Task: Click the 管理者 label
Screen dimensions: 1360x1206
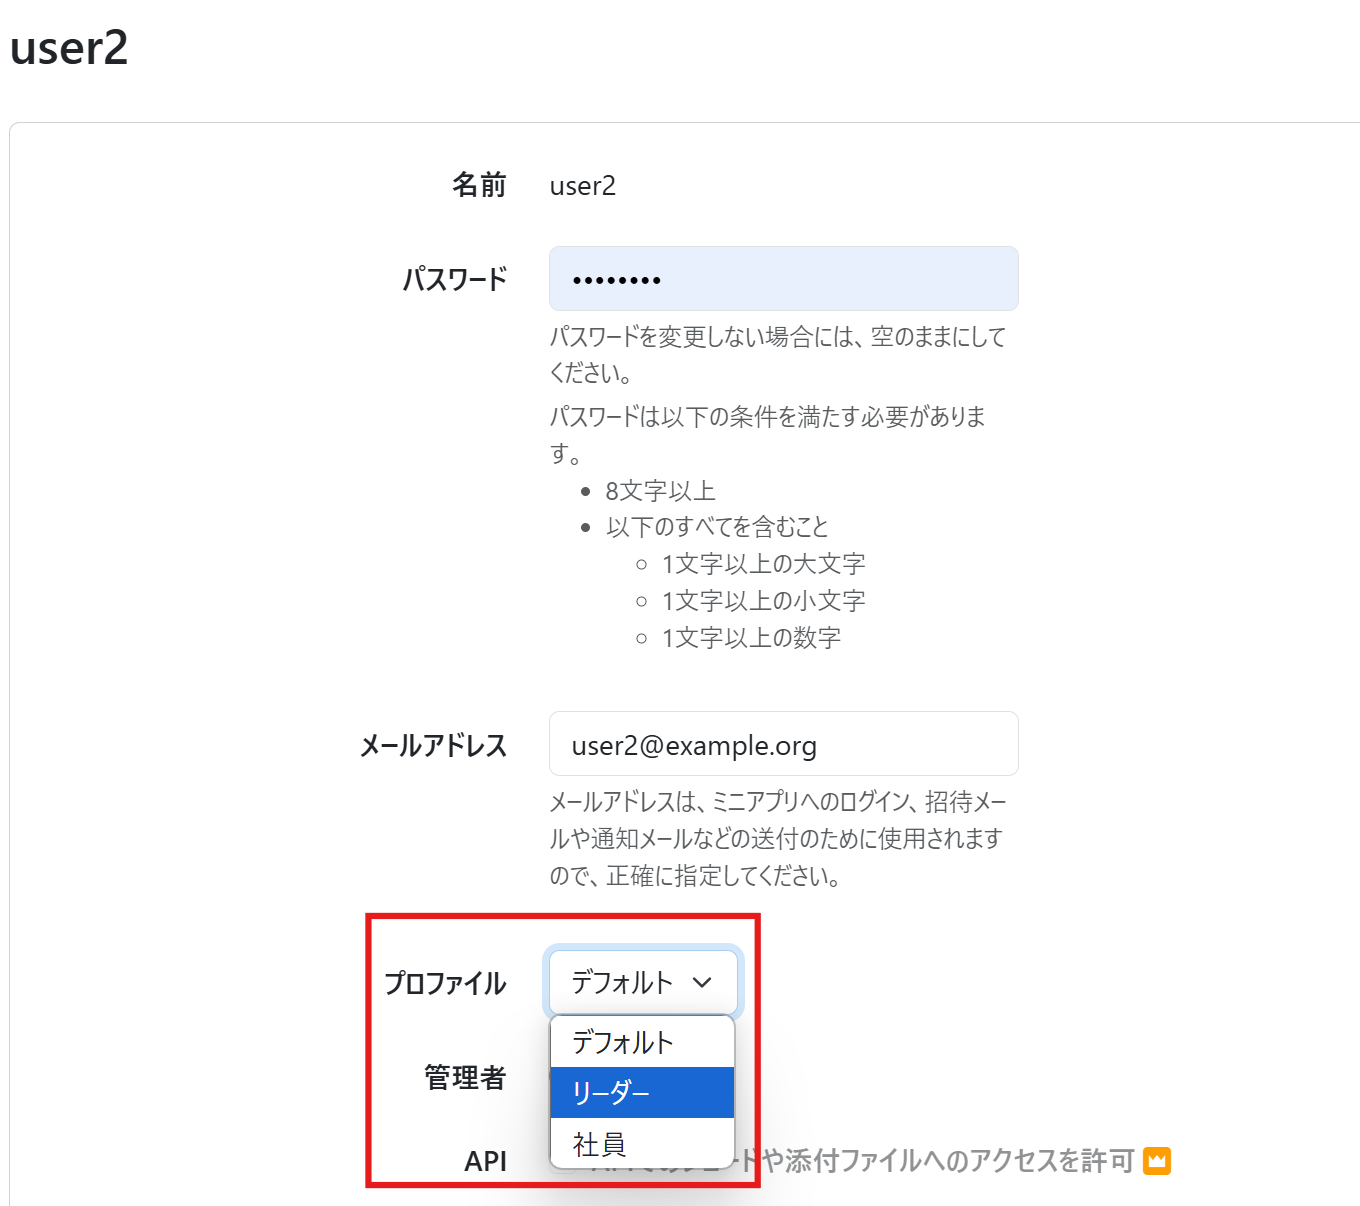Action: [x=465, y=1078]
